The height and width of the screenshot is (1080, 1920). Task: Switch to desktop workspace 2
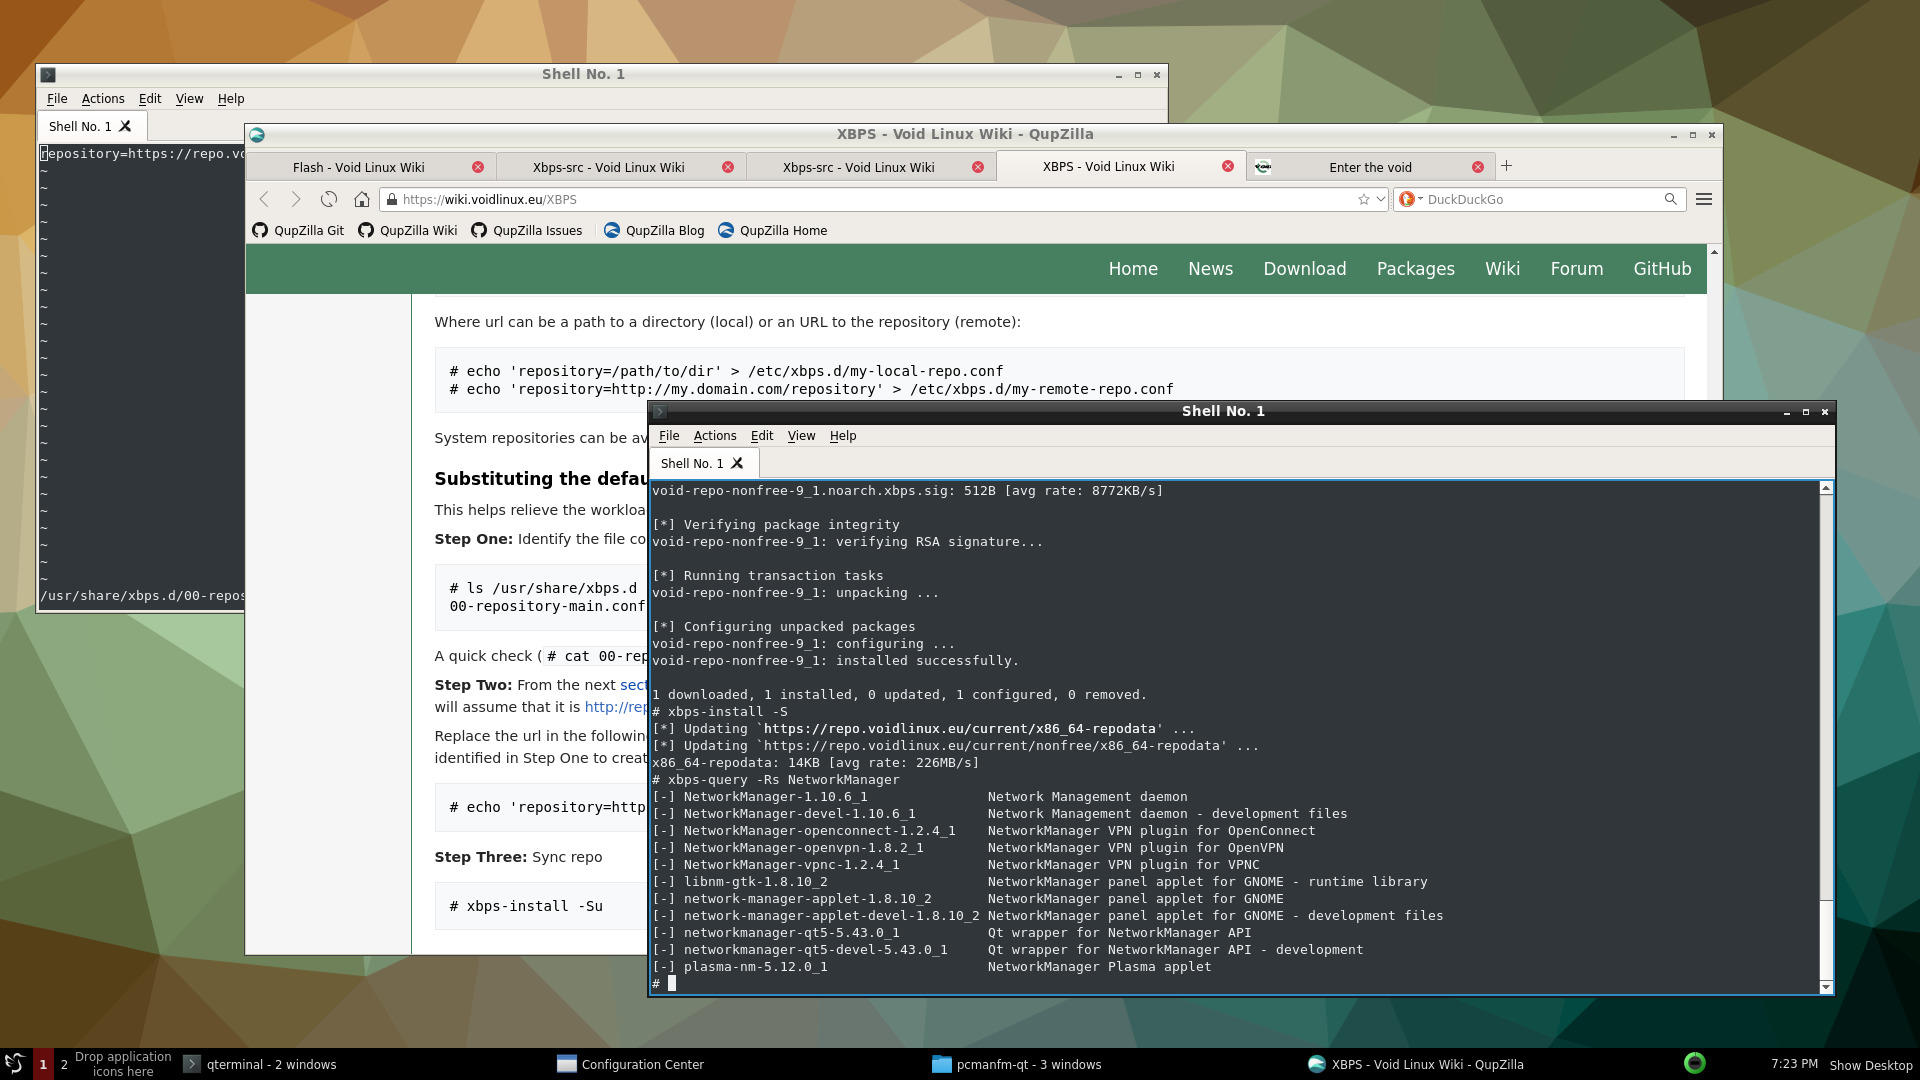[x=64, y=1064]
